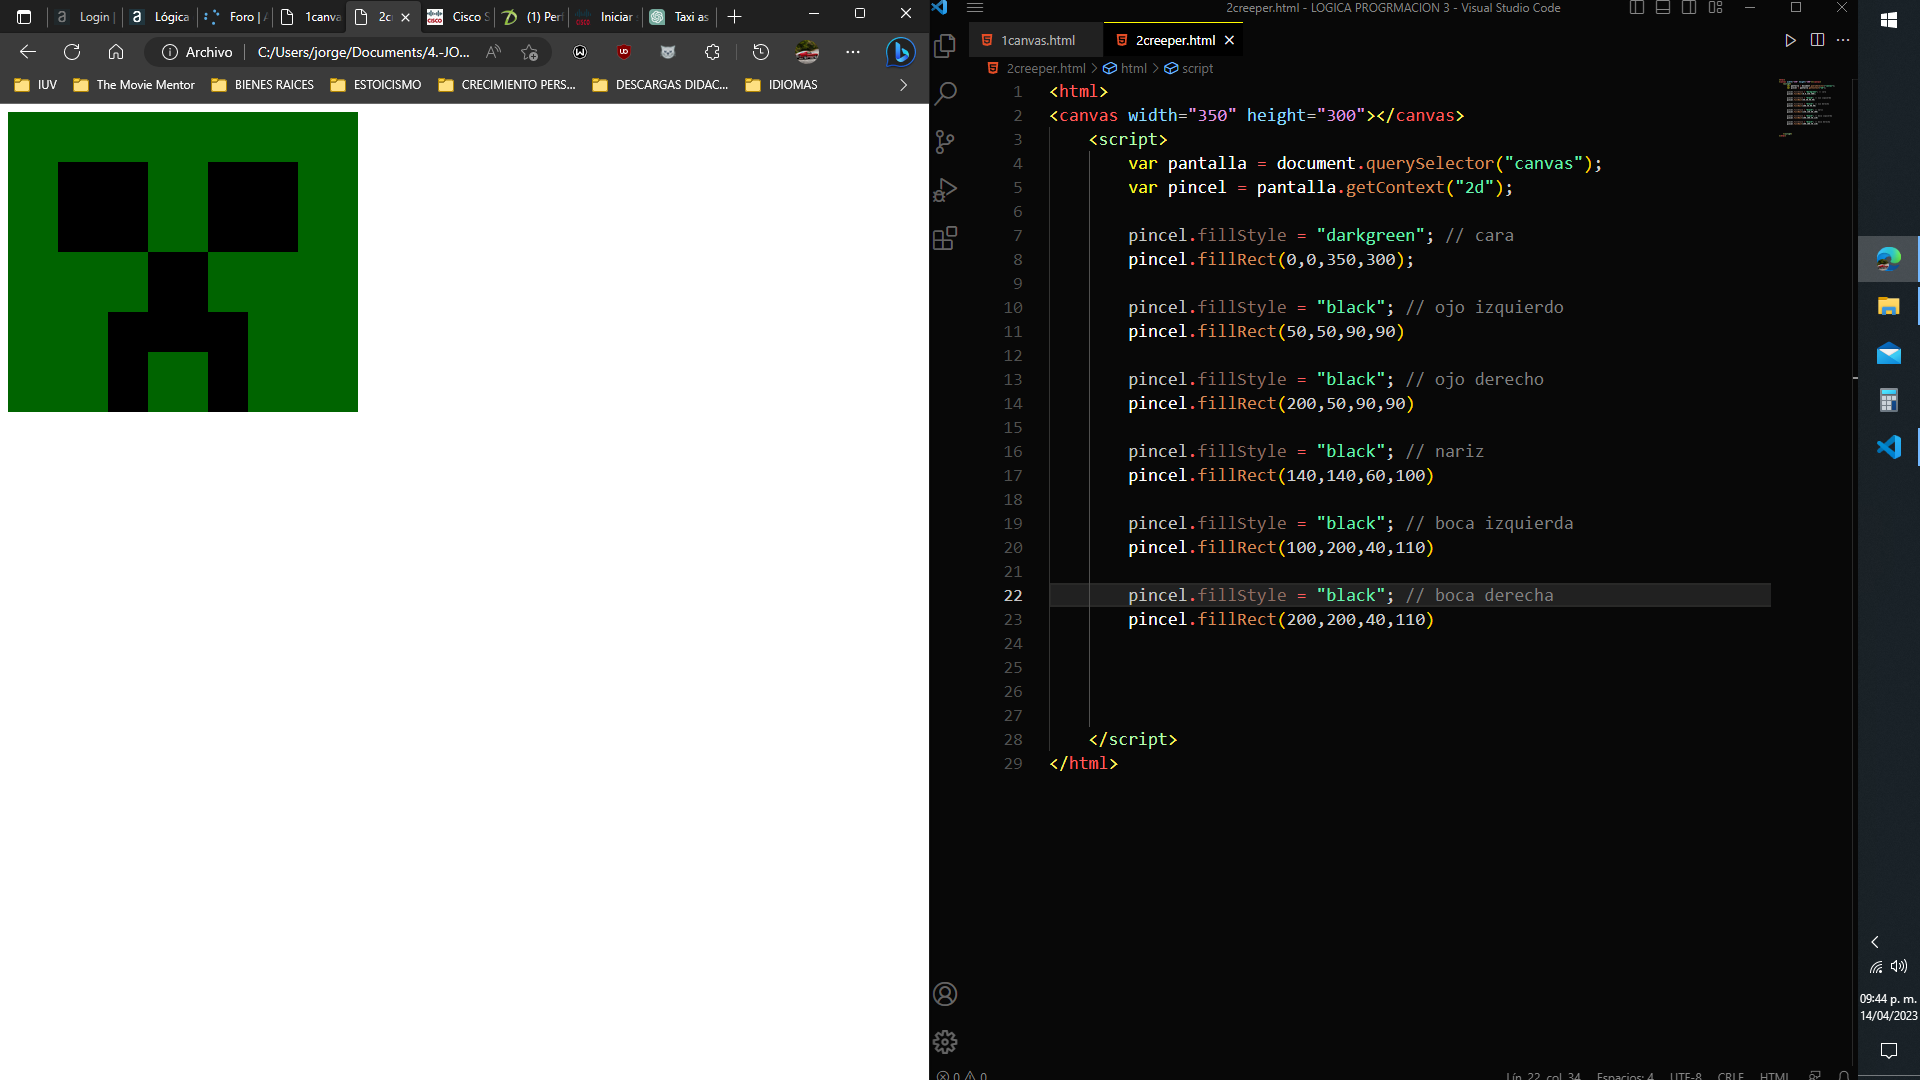Open a new browser tab
Viewport: 1920px width, 1080px height.
734,17
